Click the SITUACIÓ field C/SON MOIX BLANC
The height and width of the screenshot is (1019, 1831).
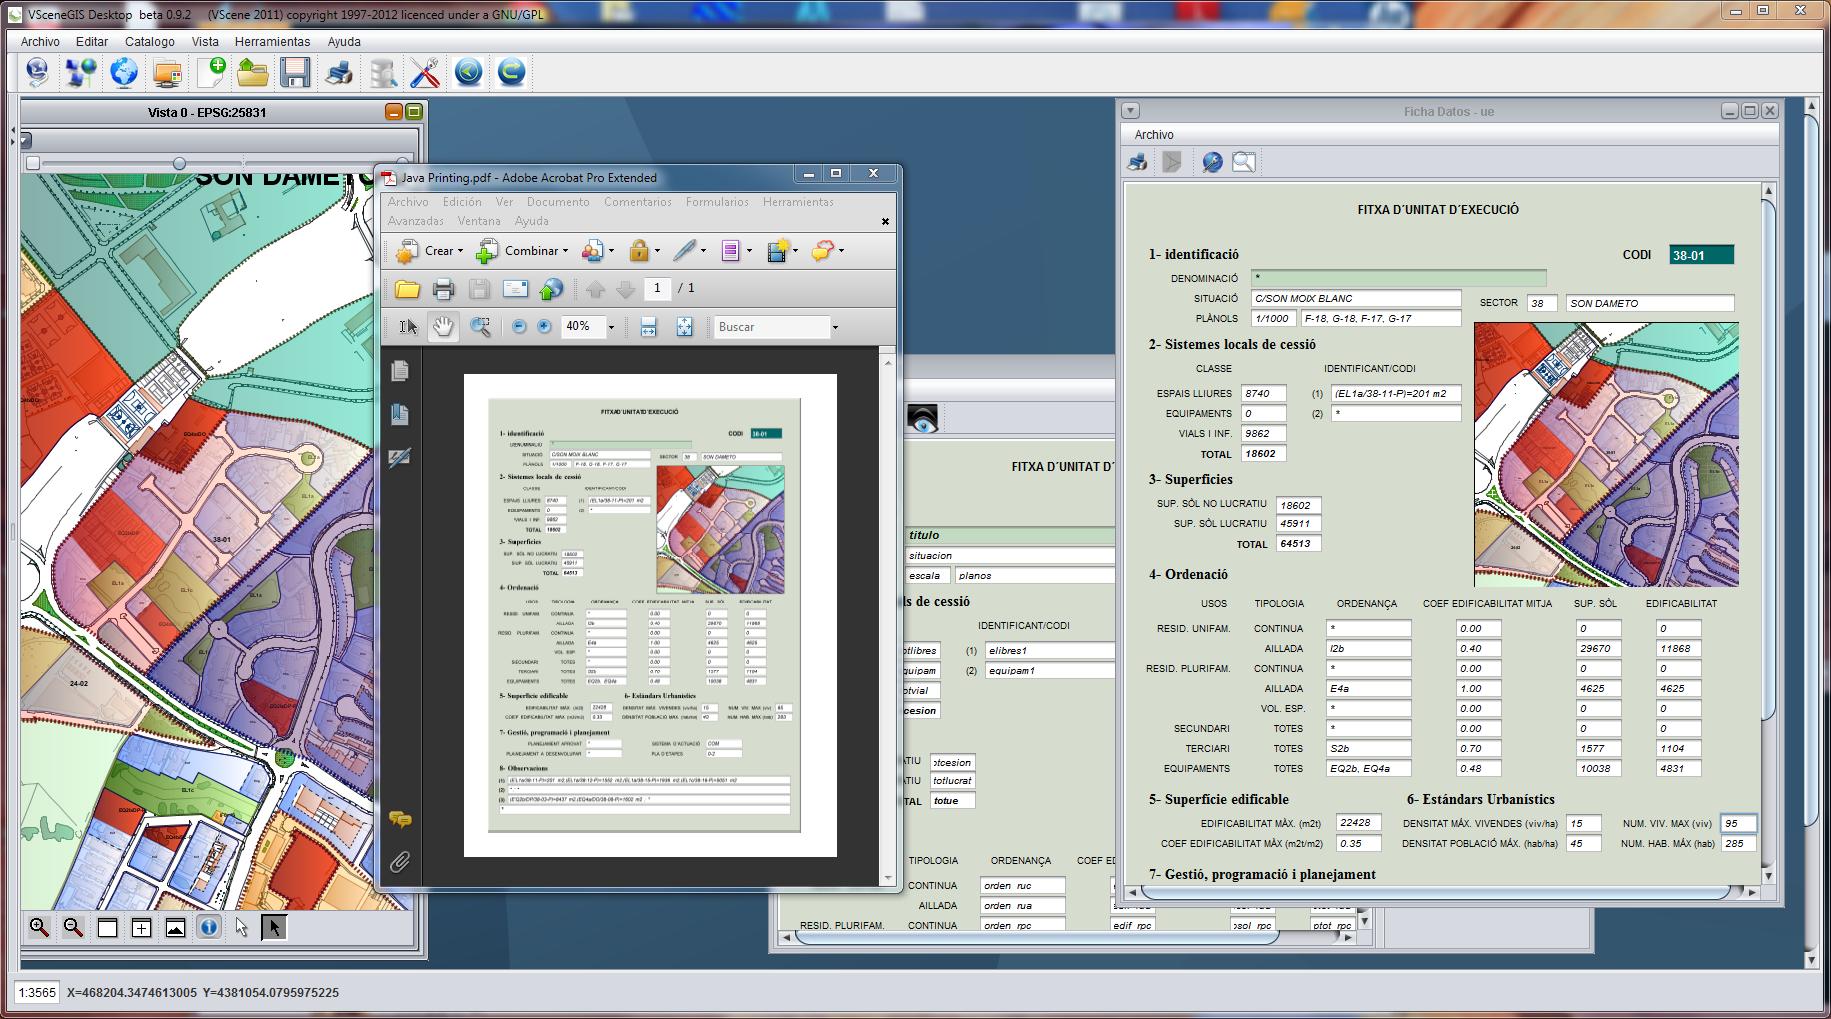1356,298
